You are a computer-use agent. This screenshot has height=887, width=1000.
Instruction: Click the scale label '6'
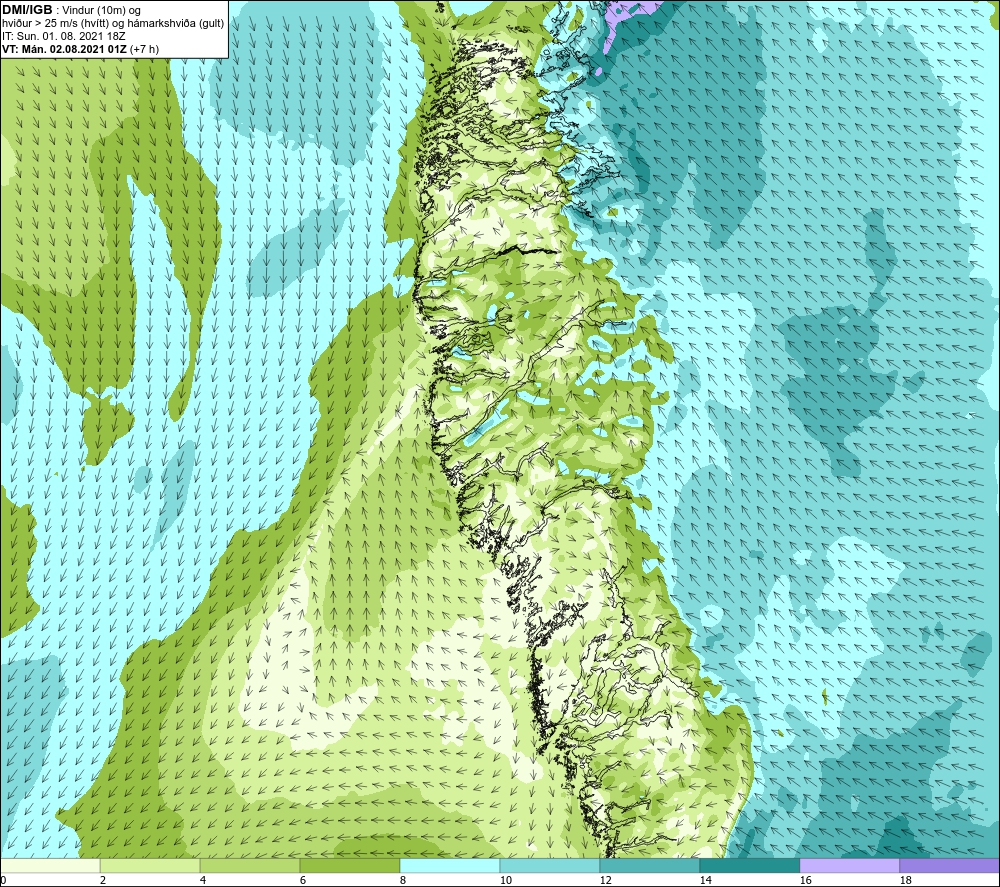tap(302, 880)
